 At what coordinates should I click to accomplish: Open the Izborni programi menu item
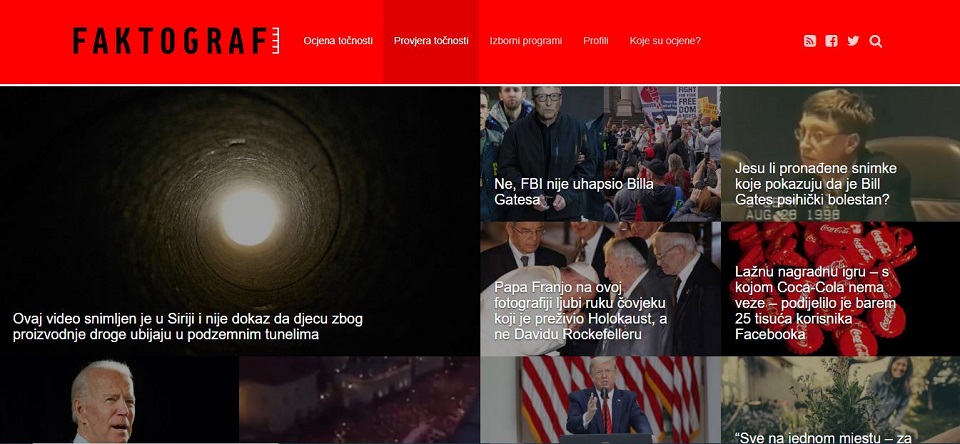(525, 41)
